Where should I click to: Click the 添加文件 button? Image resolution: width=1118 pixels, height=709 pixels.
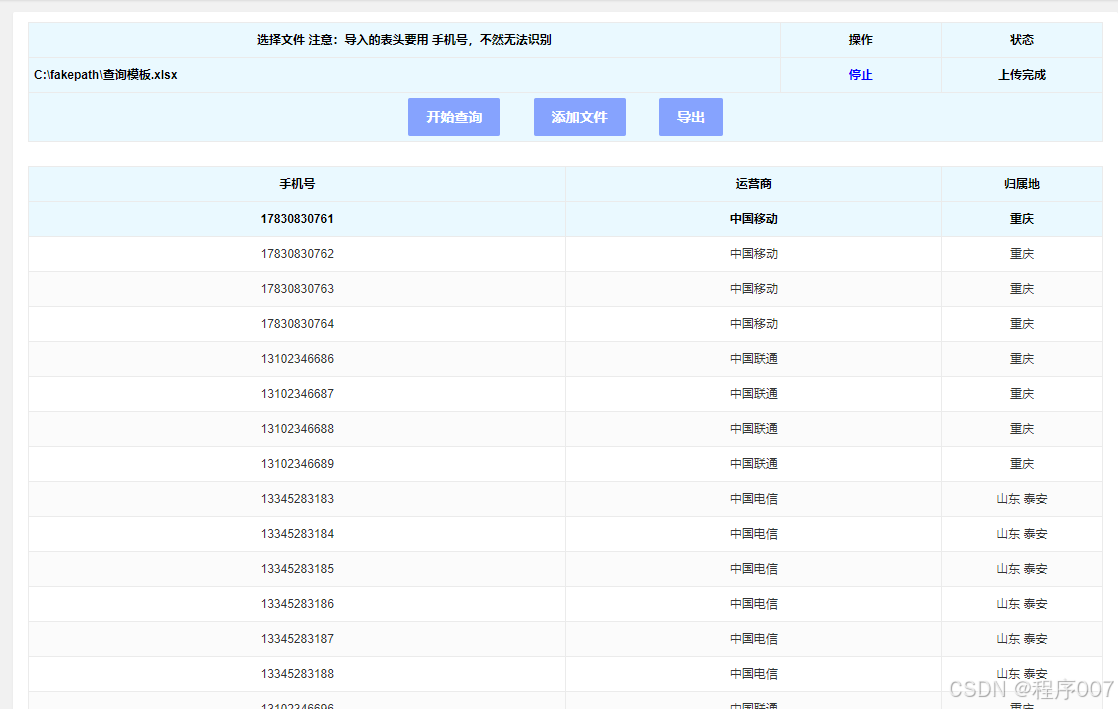(x=579, y=117)
